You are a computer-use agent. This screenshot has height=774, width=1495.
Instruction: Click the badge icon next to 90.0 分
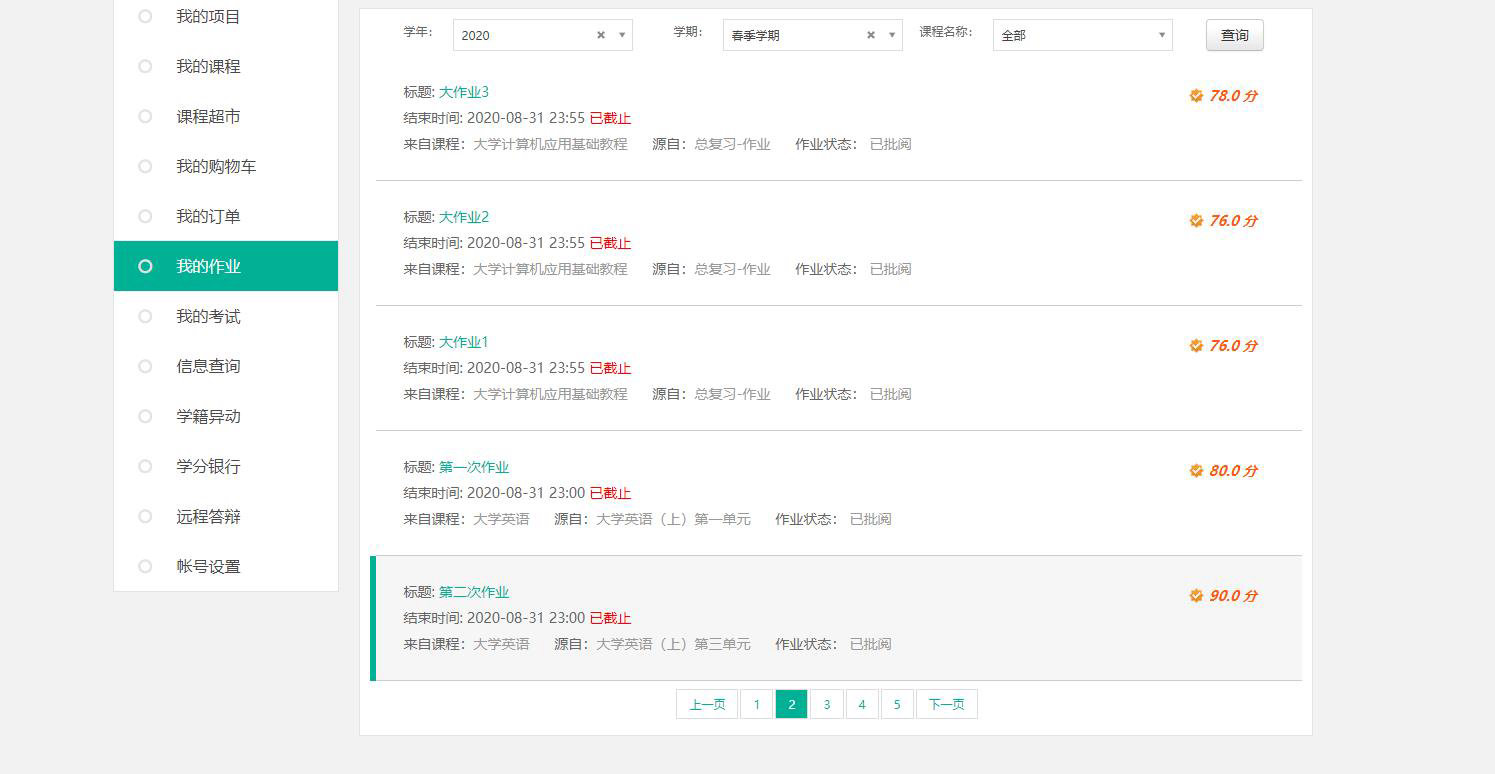coord(1196,596)
